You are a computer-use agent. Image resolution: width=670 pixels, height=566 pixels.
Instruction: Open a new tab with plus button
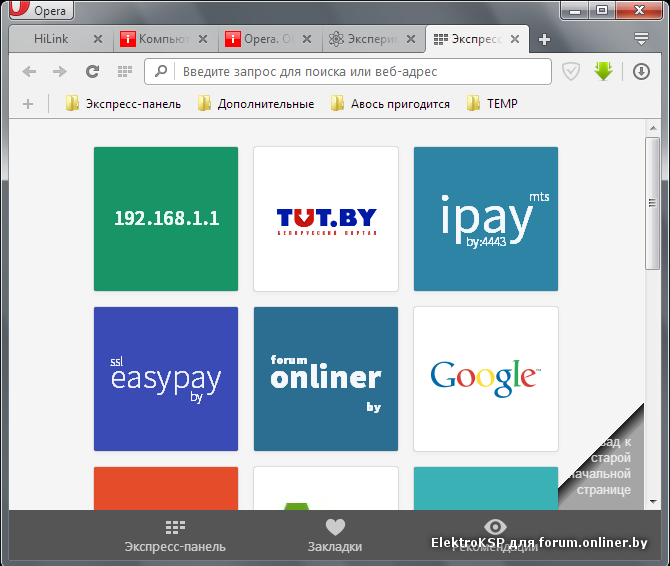pyautogui.click(x=544, y=40)
